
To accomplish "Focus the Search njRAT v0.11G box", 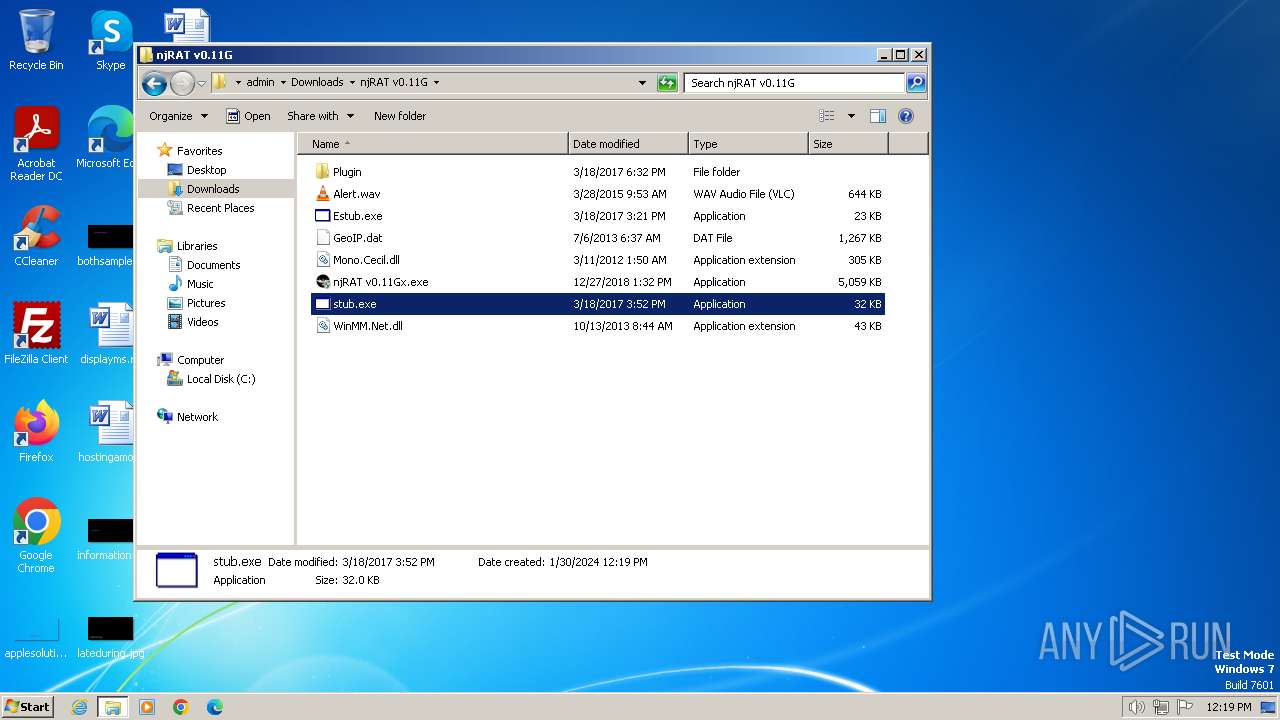I will point(795,83).
